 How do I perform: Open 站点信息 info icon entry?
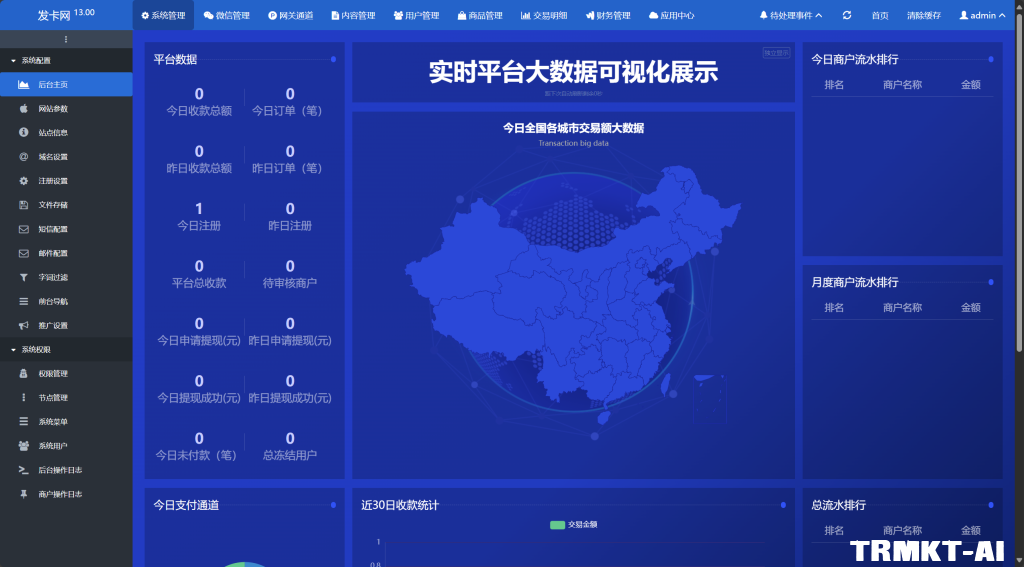(53, 132)
